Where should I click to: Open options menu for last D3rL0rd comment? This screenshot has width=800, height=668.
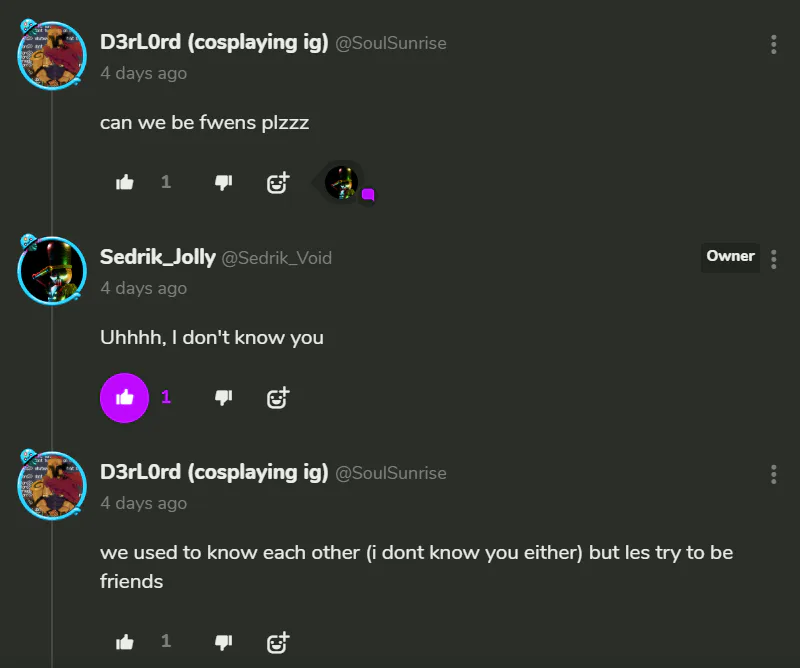[x=774, y=474]
